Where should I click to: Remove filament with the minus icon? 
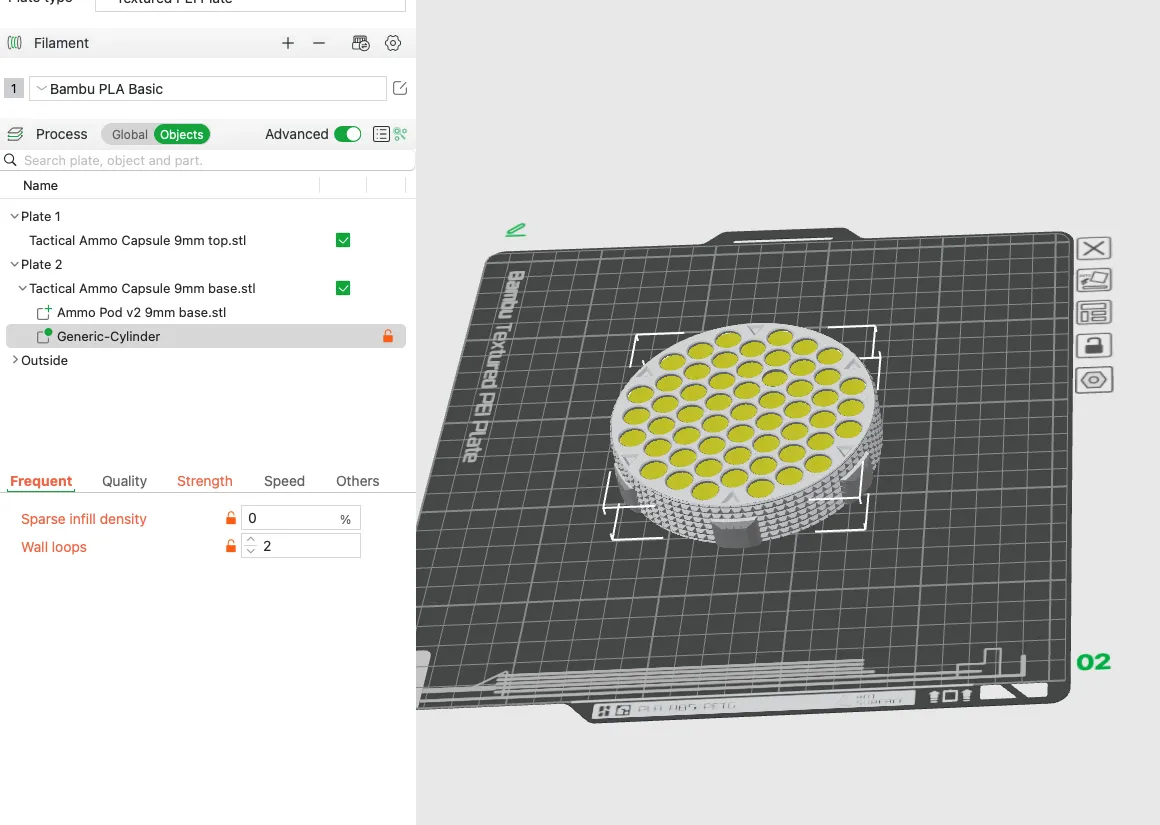click(319, 43)
